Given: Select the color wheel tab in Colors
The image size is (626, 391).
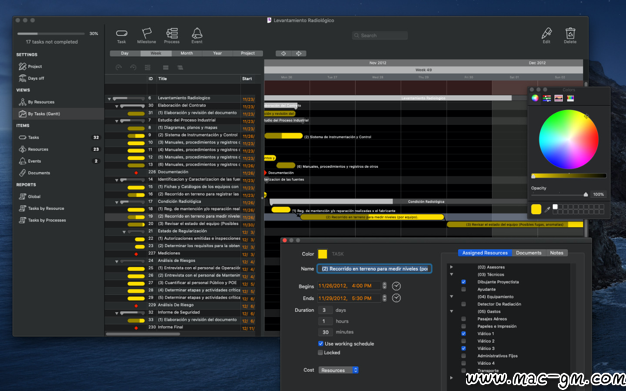Looking at the screenshot, I should click(x=535, y=98).
